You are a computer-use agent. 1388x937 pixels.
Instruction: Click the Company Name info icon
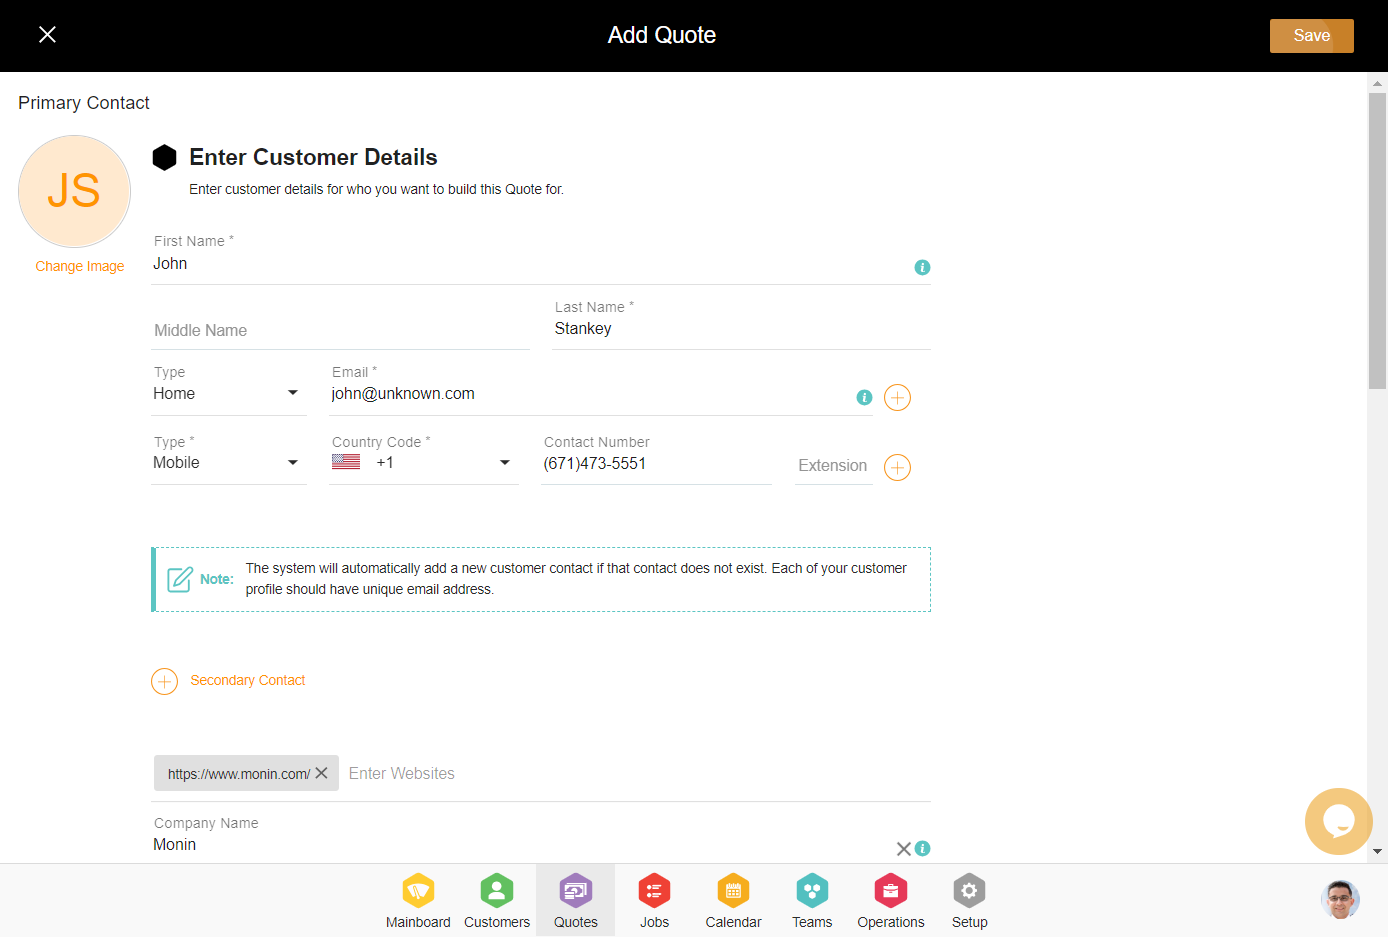[922, 848]
